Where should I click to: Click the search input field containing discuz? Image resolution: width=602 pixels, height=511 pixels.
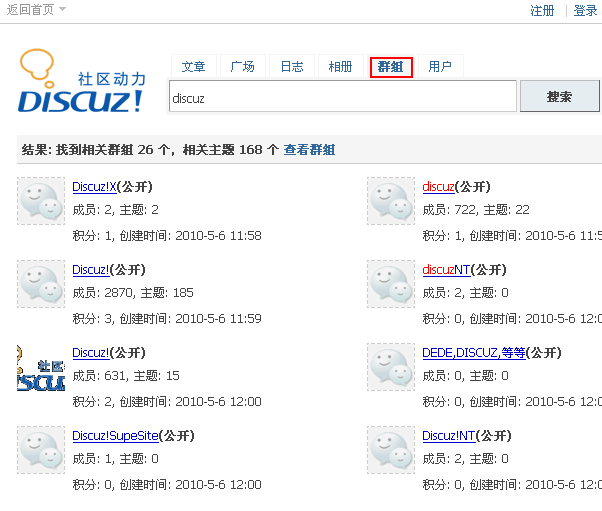pyautogui.click(x=341, y=98)
